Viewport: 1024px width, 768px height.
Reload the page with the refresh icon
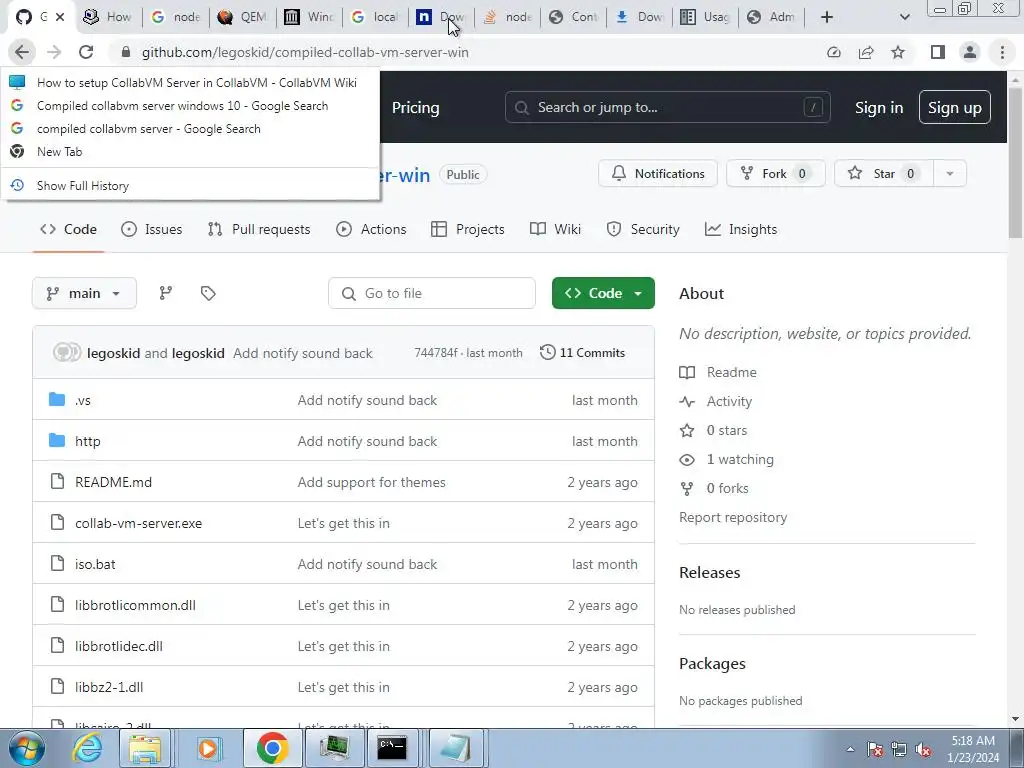click(86, 52)
